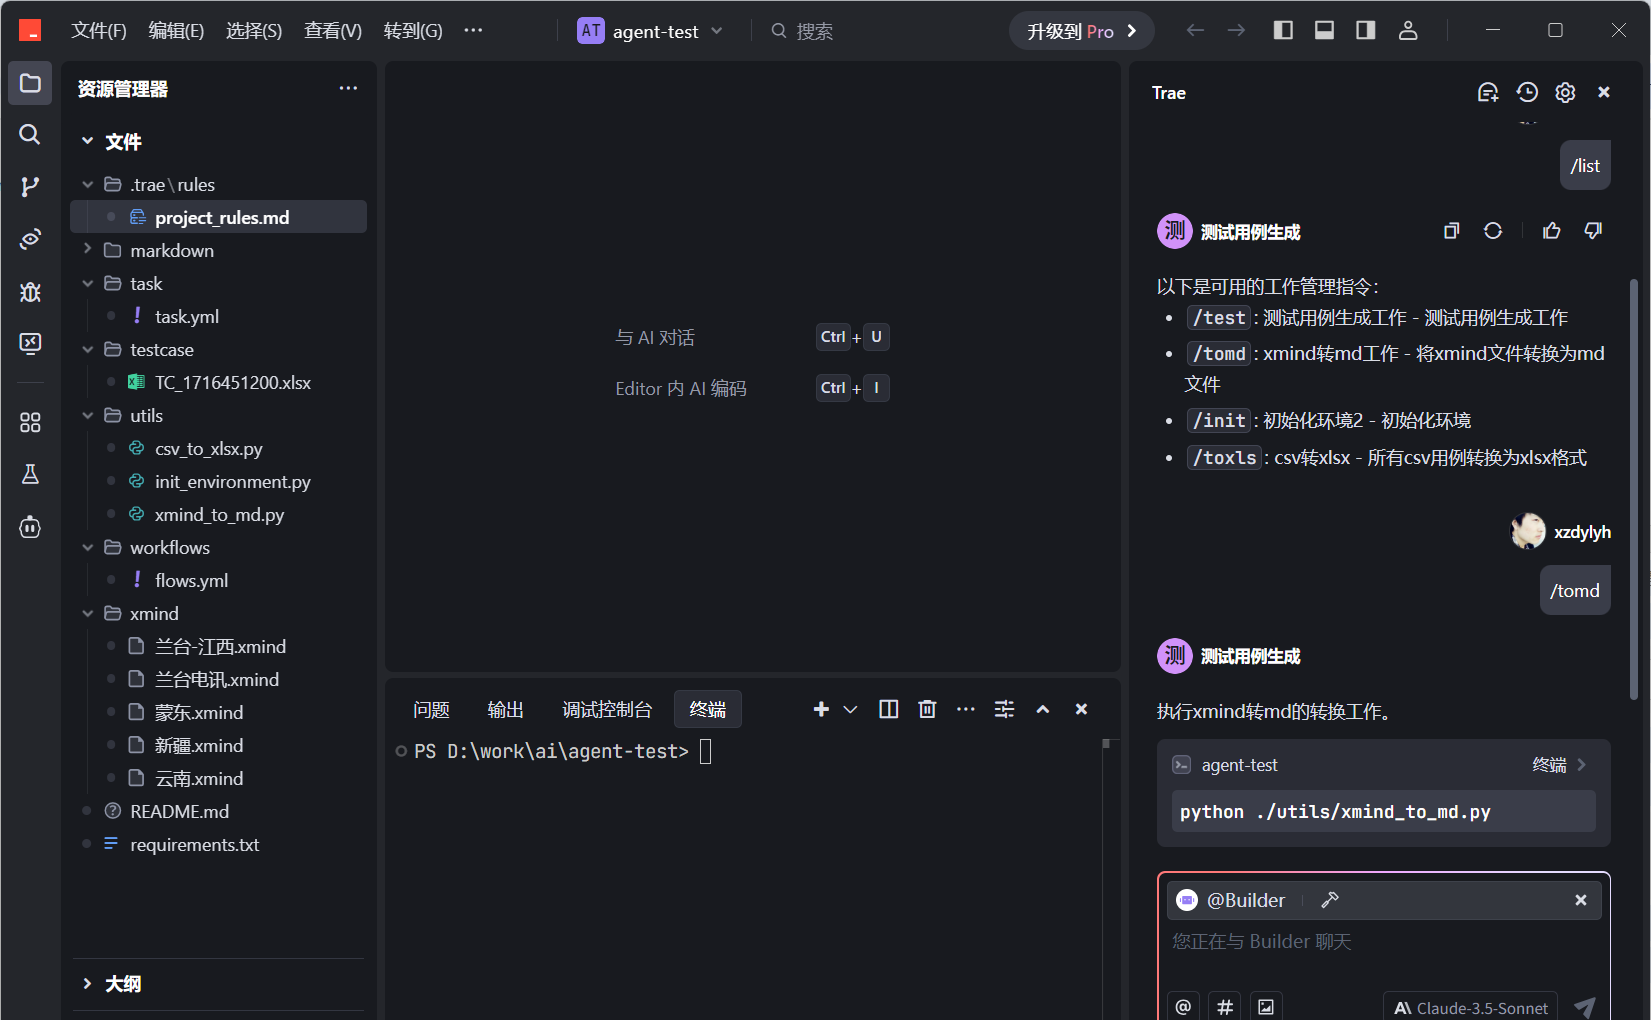Switch to the 输出 panel tab
Viewport: 1651px width, 1020px height.
pyautogui.click(x=505, y=709)
